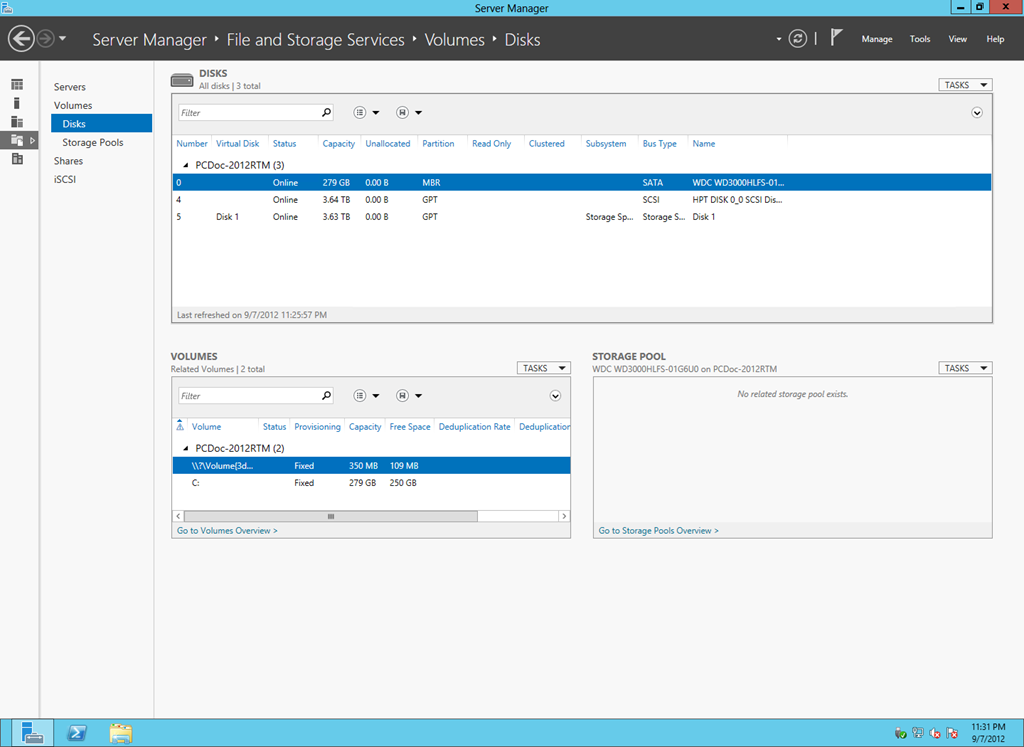1024x747 pixels.
Task: Select disk 5 Storage Spaces row
Action: [x=582, y=217]
